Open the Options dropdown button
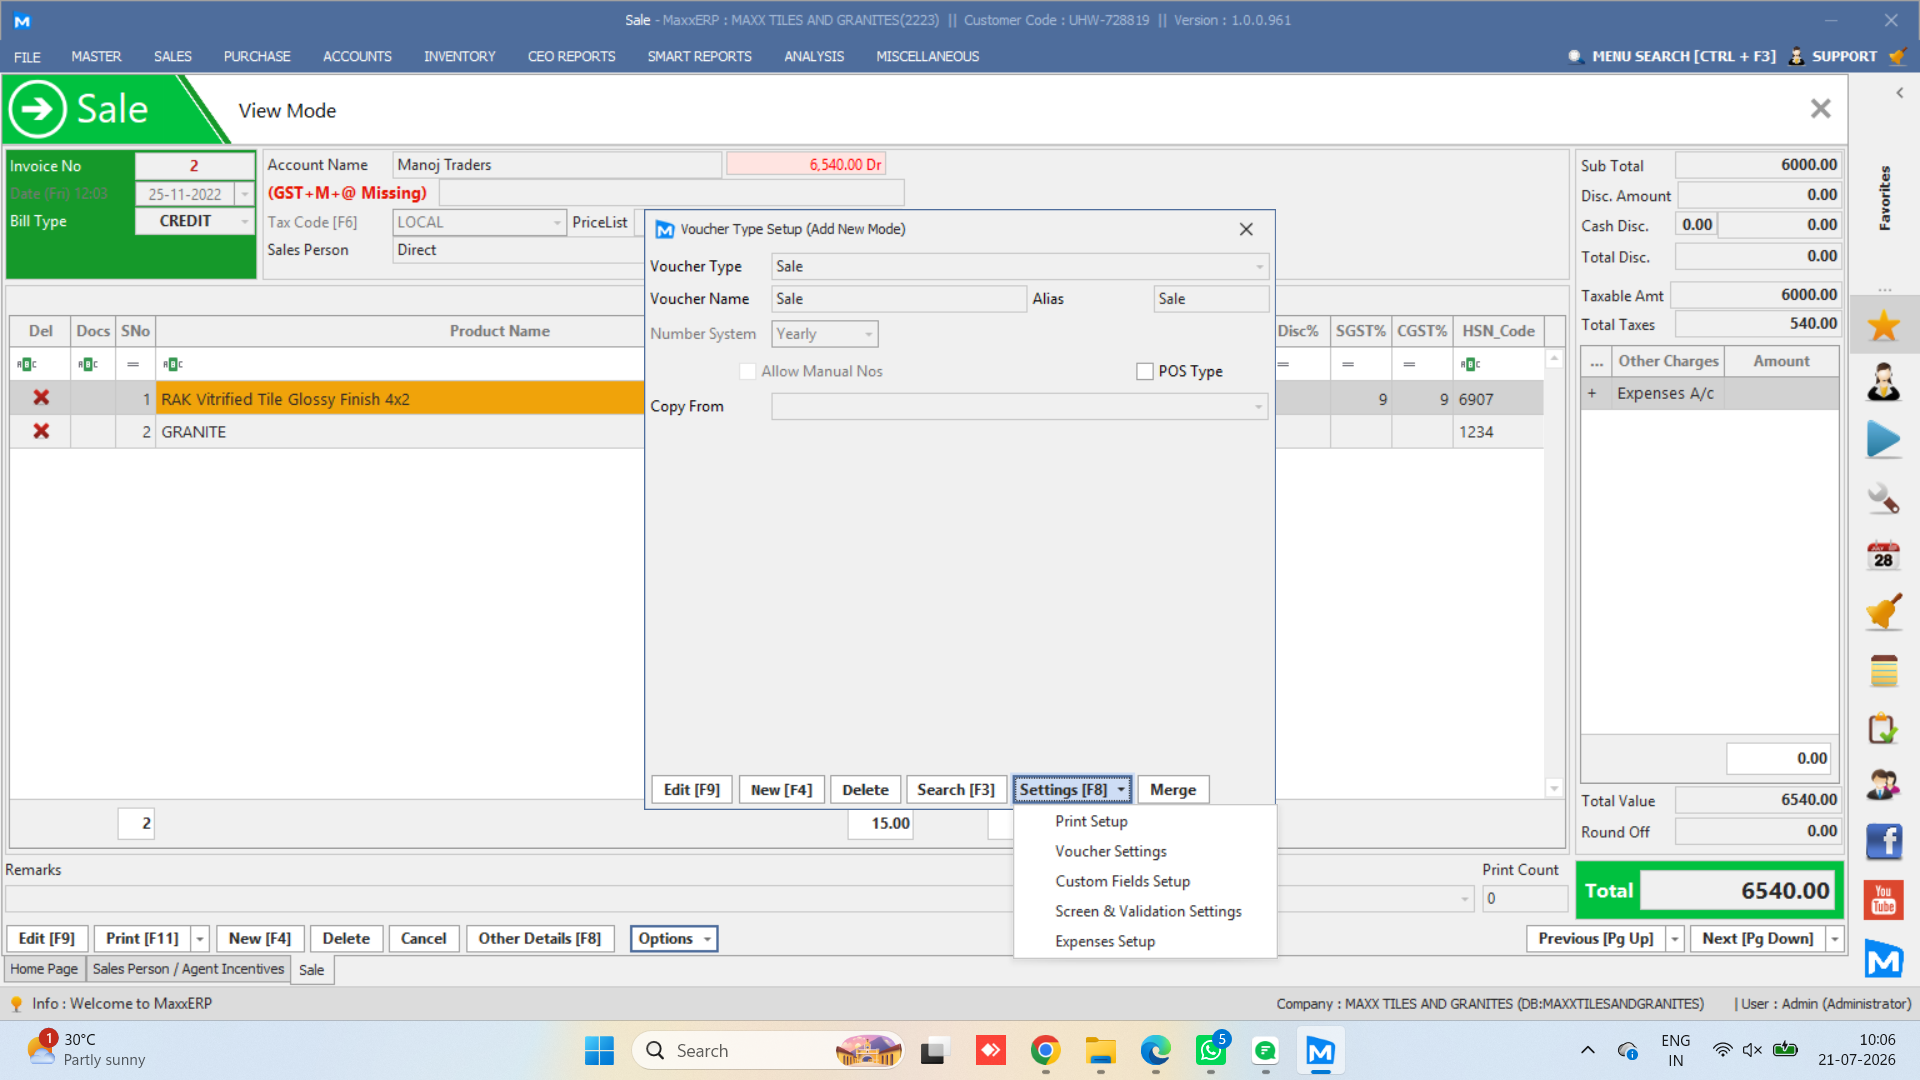The width and height of the screenshot is (1920, 1080). pyautogui.click(x=673, y=938)
